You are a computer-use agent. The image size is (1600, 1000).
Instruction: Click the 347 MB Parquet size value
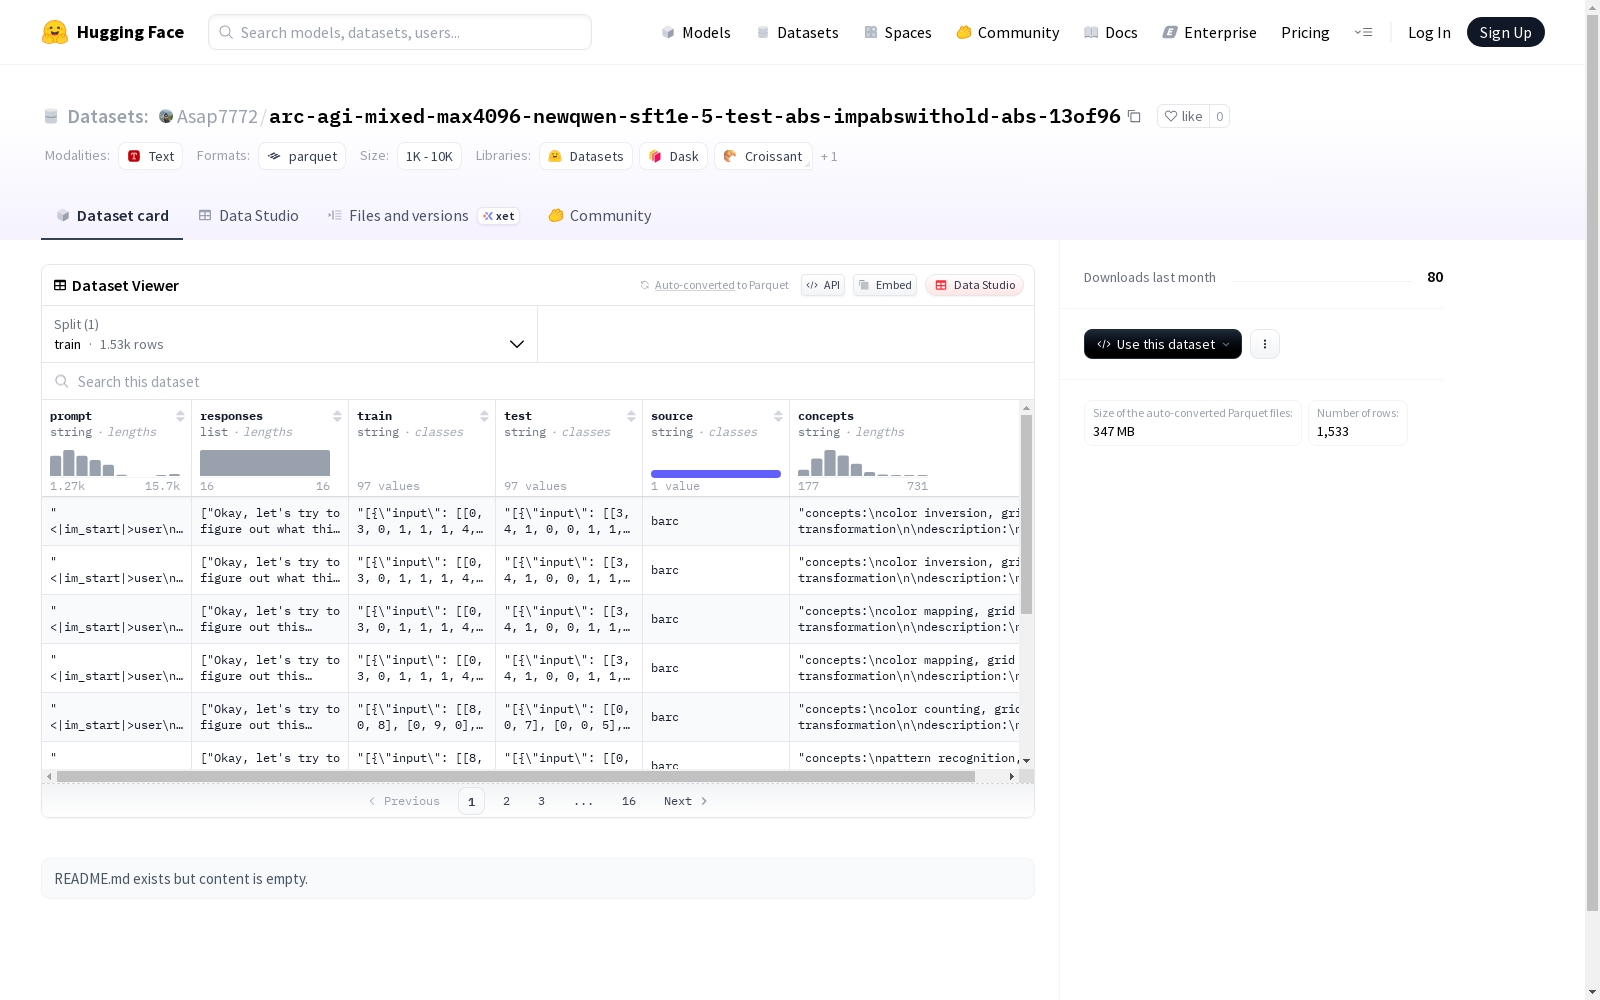(1114, 432)
